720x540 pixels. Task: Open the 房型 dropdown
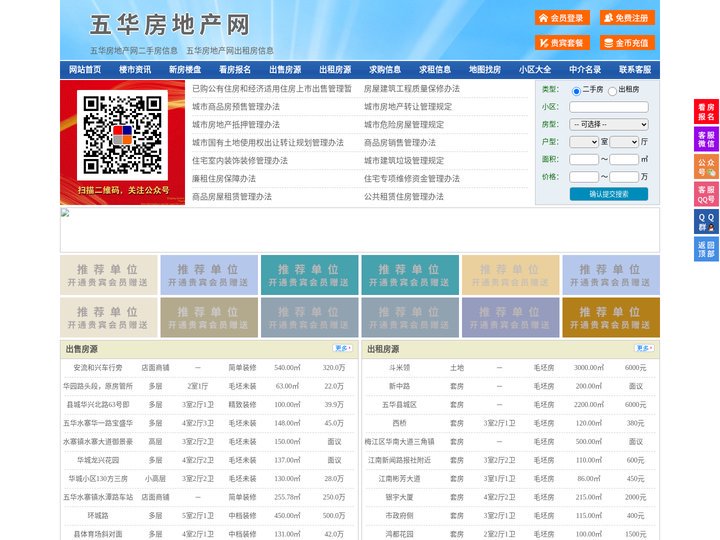(x=609, y=124)
